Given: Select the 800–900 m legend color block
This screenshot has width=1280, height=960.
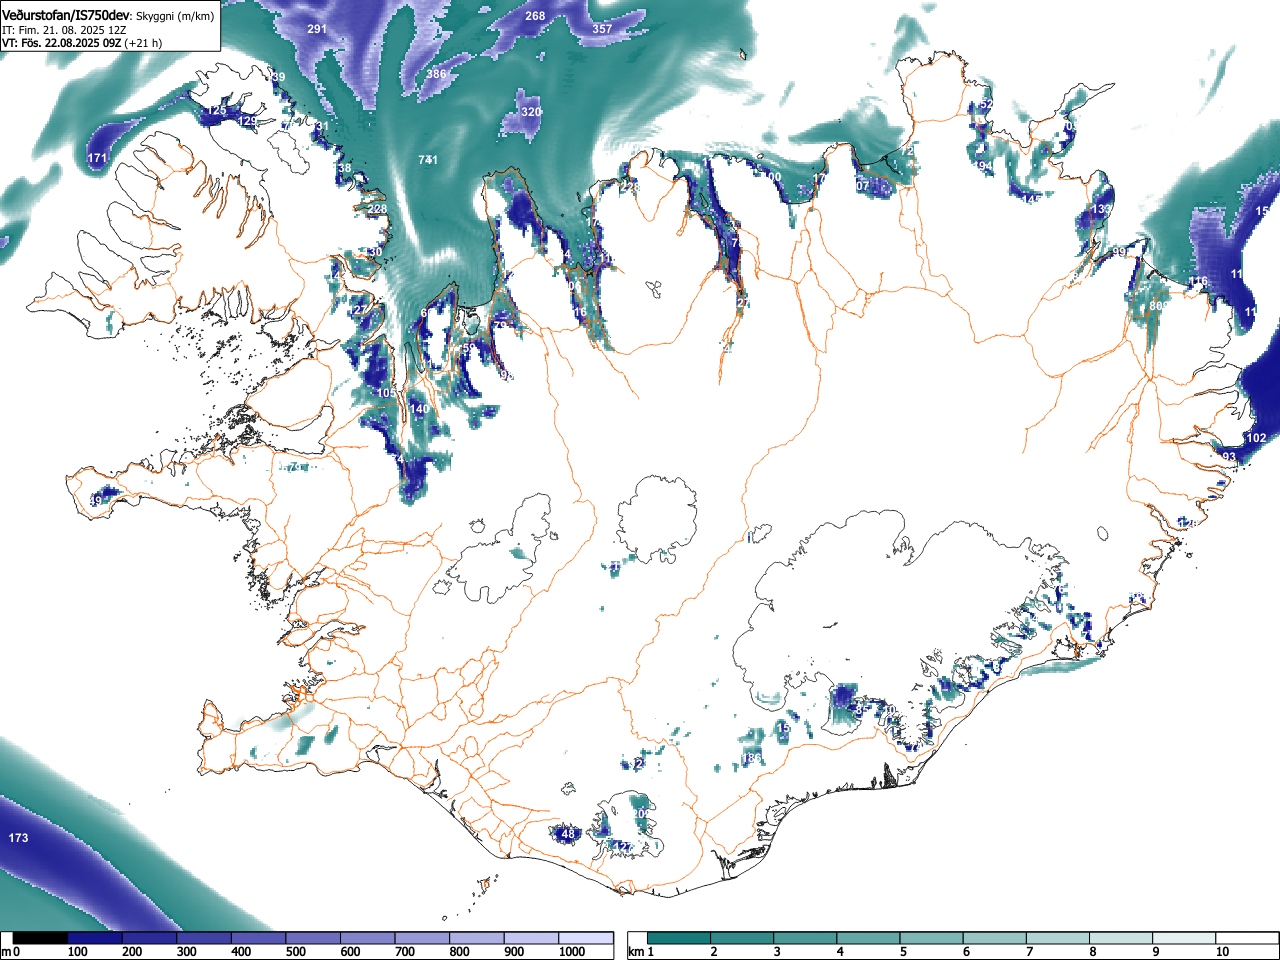Looking at the screenshot, I should [x=477, y=938].
